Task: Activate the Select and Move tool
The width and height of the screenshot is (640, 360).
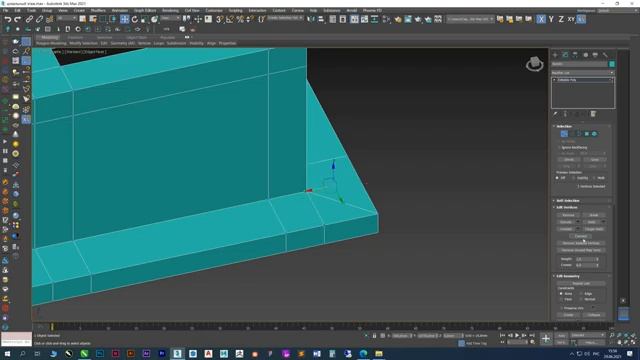Action: click(124, 19)
